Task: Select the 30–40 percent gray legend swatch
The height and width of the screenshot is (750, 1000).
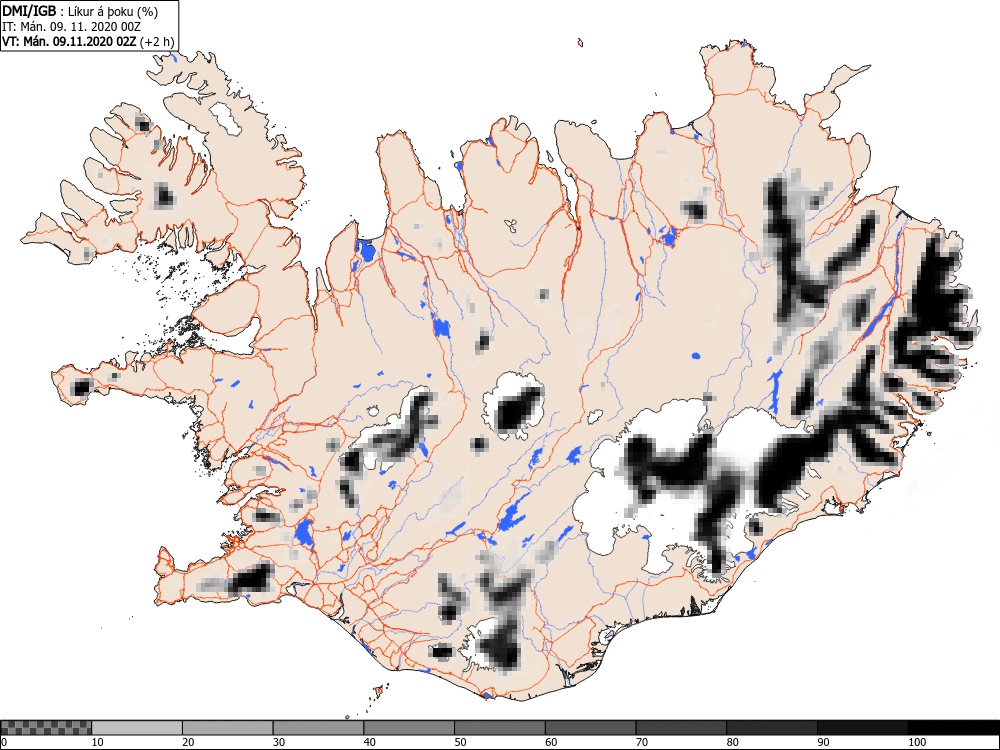Action: (x=318, y=728)
